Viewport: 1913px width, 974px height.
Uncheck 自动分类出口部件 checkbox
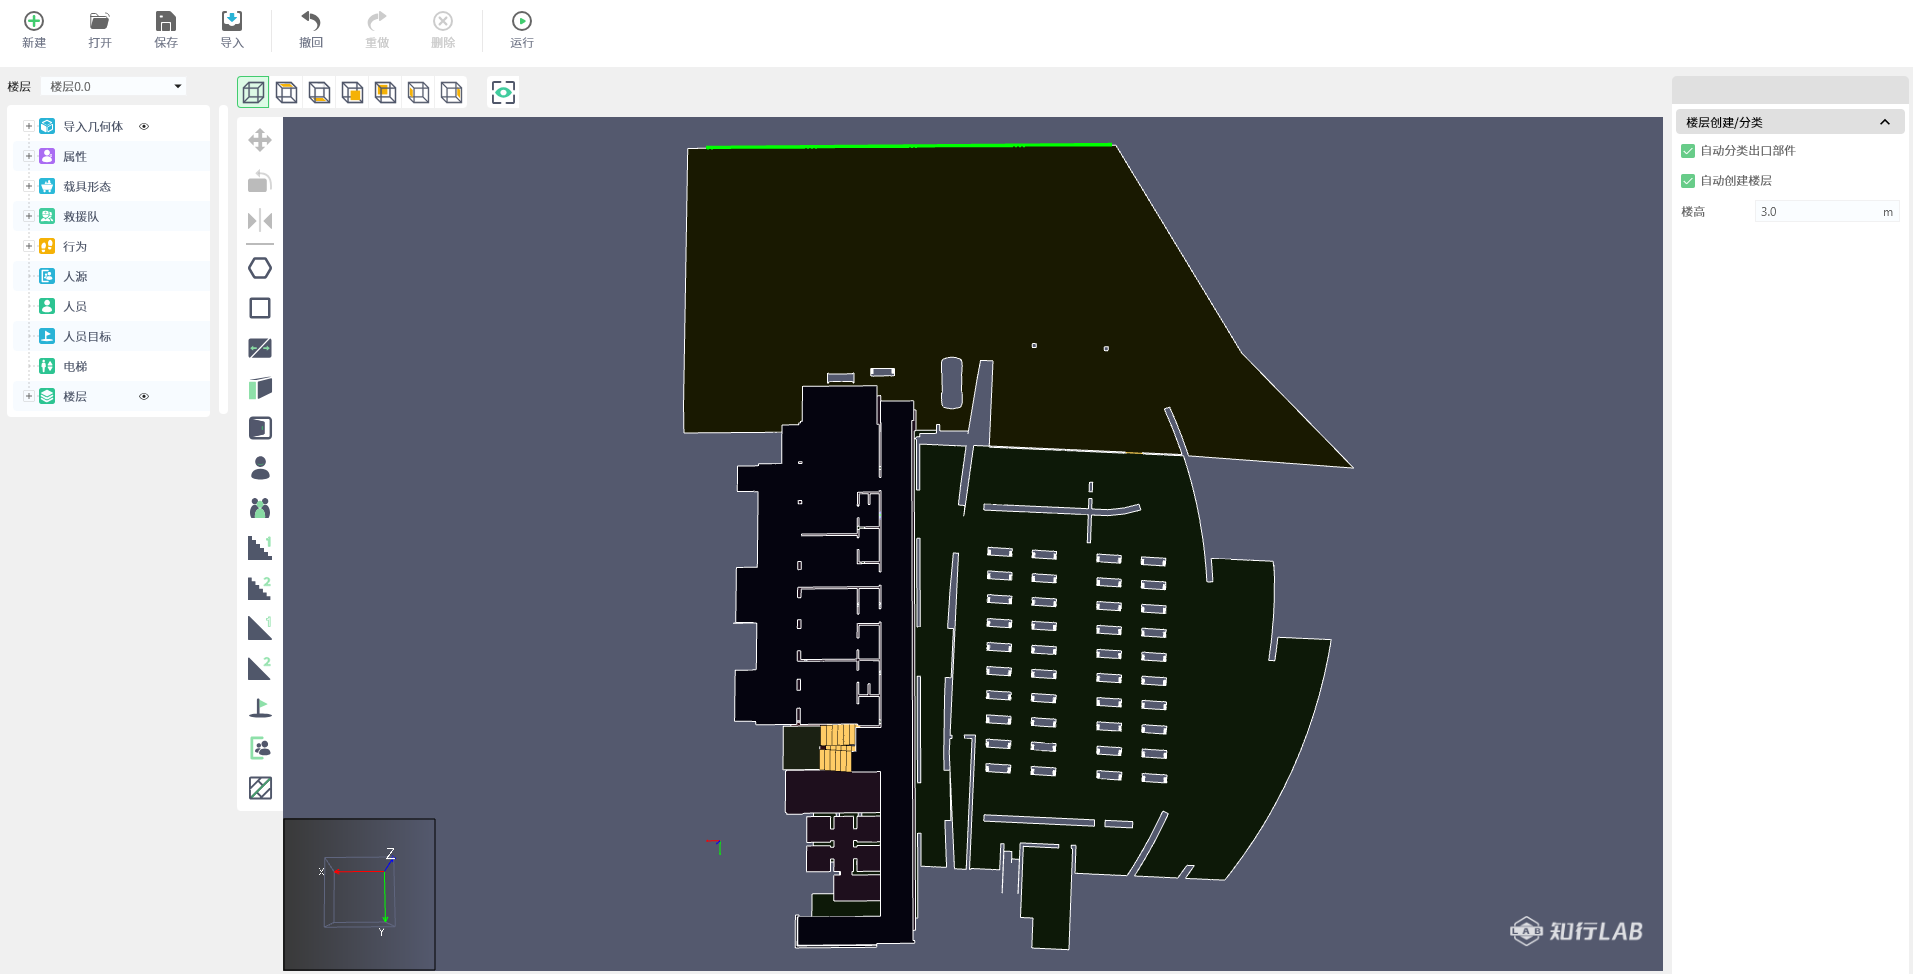pos(1688,151)
